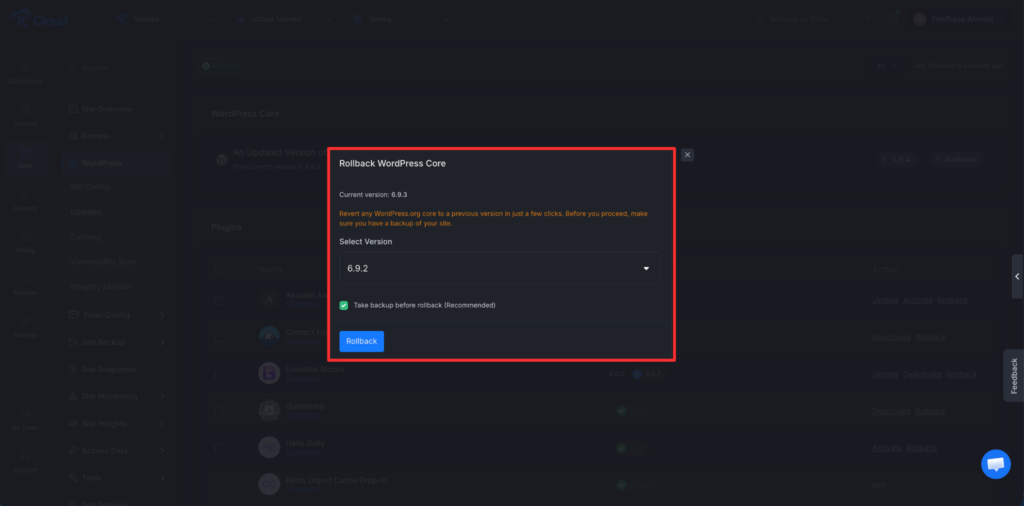Viewport: 1024px width, 506px height.
Task: Open the live chat bubble icon
Action: click(995, 464)
